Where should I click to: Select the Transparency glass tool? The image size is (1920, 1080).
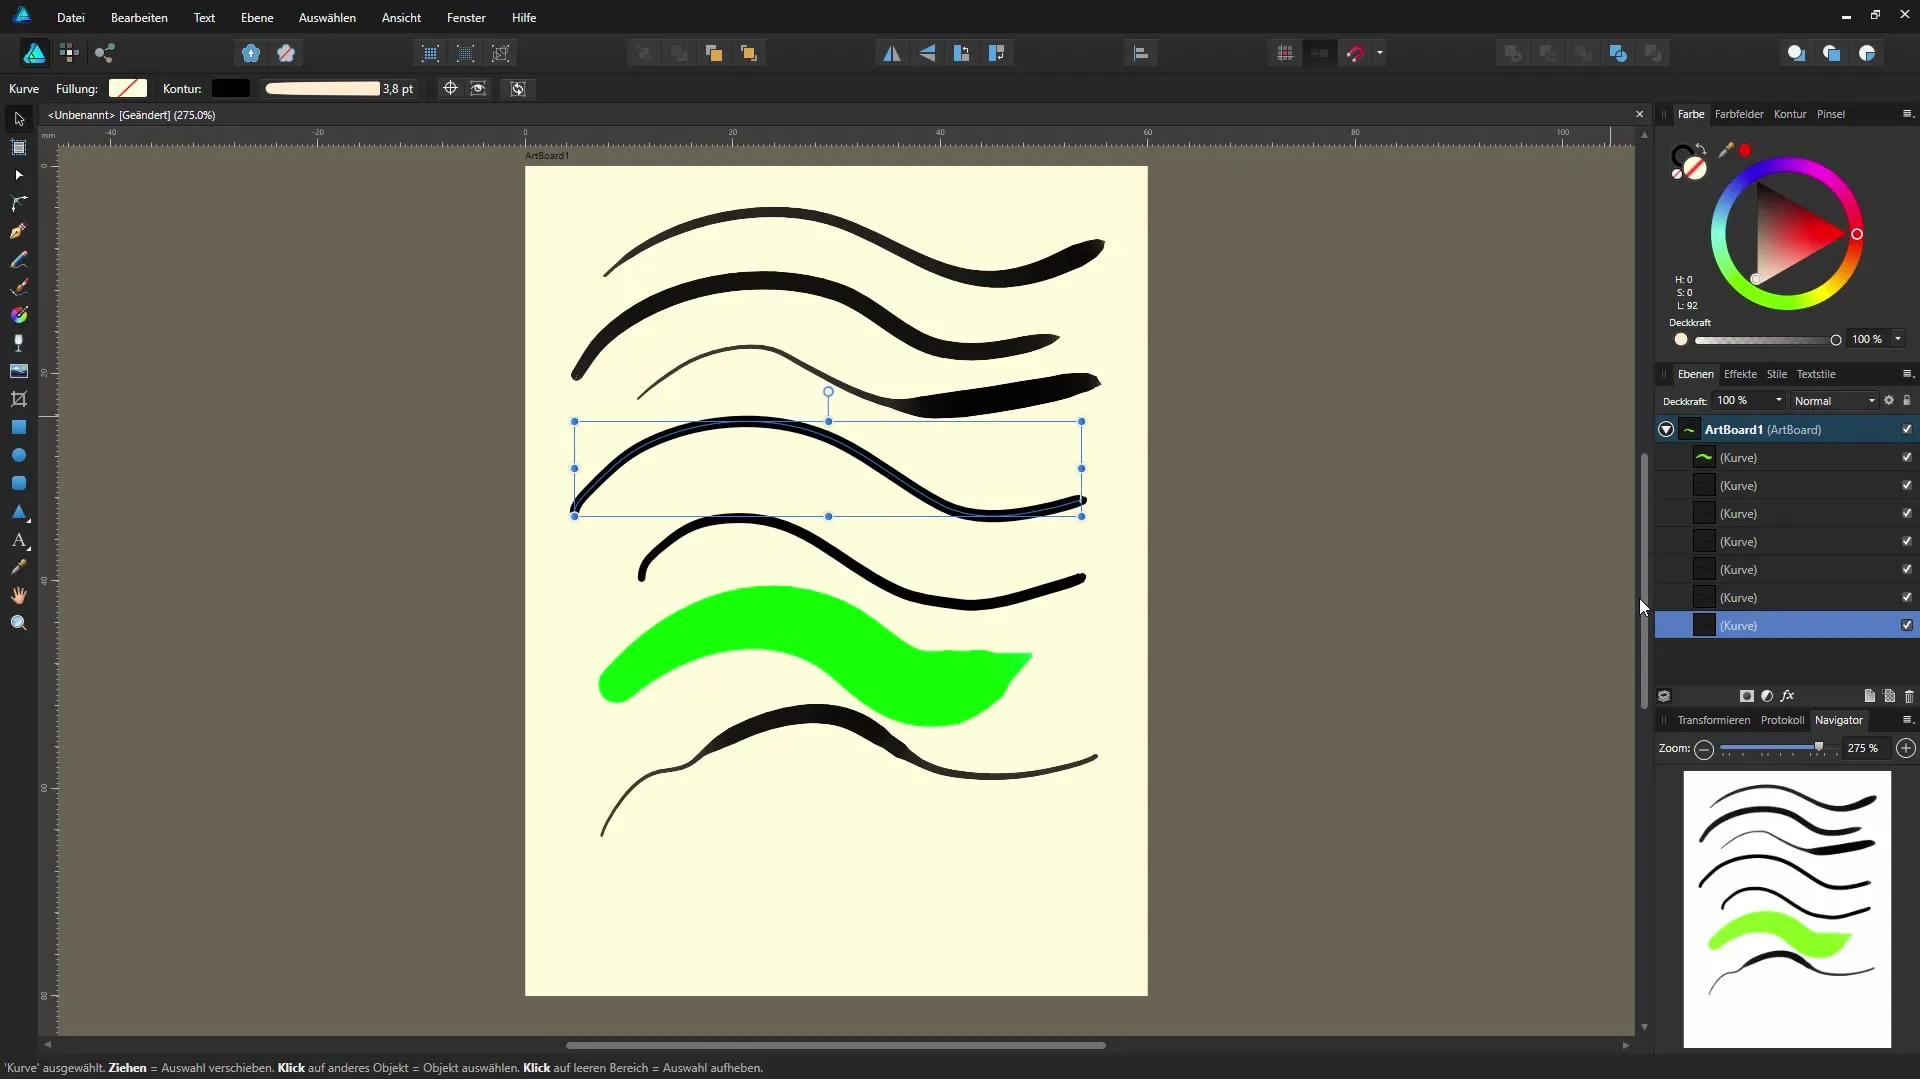click(x=19, y=343)
